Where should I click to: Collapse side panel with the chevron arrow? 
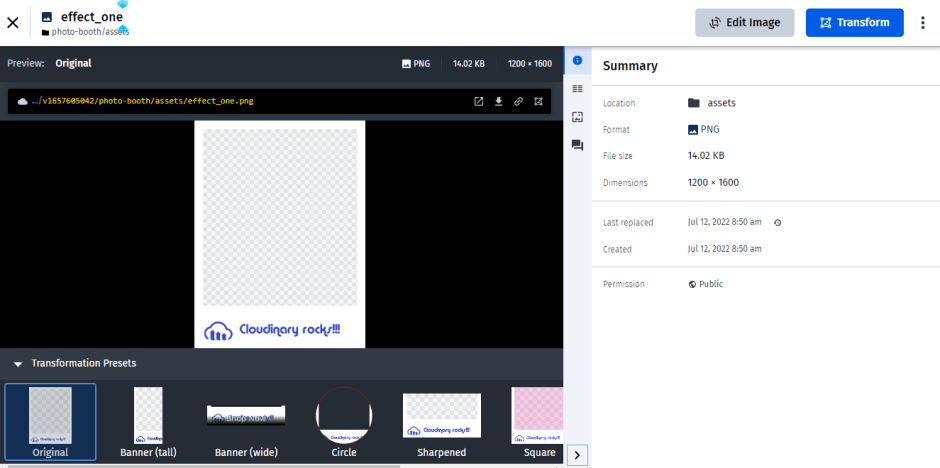[x=577, y=455]
